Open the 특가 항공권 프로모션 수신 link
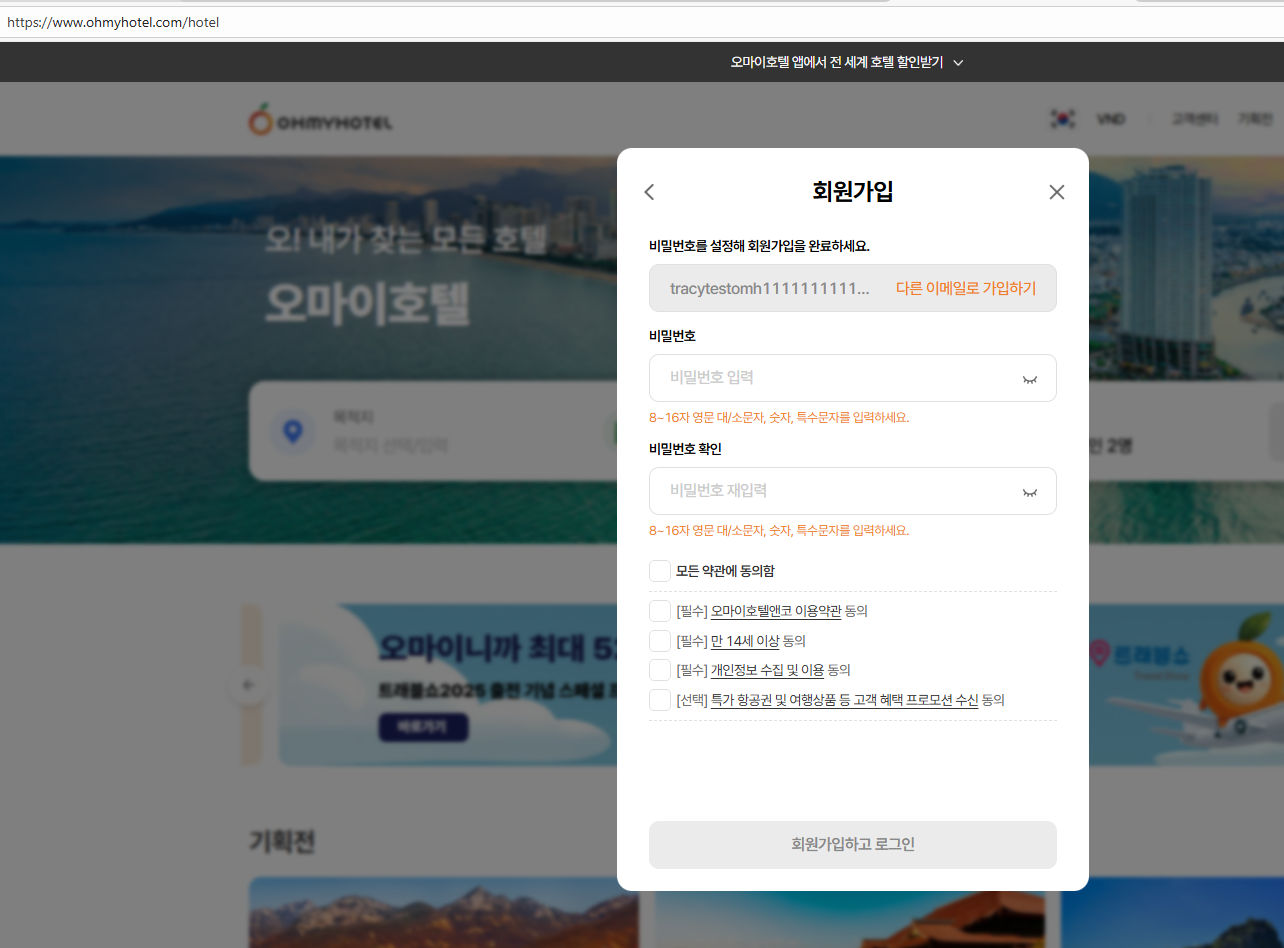Screen dimensions: 1284x948 click(844, 700)
